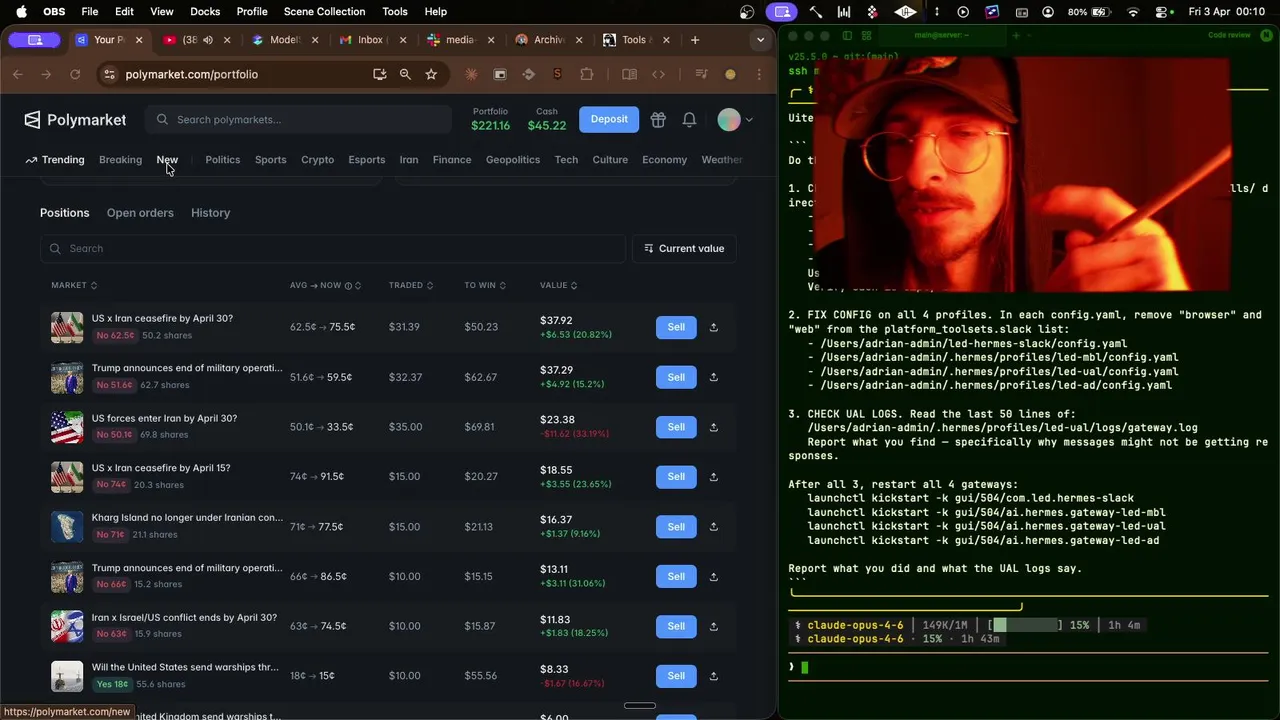Share the Kharg Island position
This screenshot has height=720, width=1280.
[714, 527]
